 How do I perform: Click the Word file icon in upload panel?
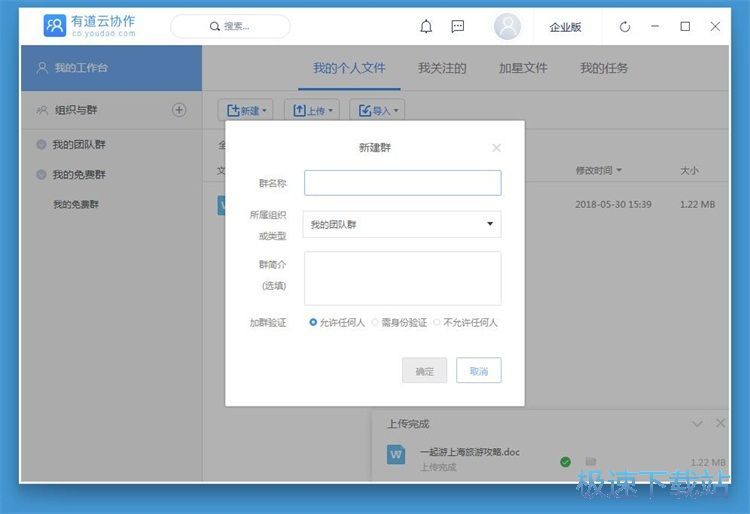click(396, 454)
